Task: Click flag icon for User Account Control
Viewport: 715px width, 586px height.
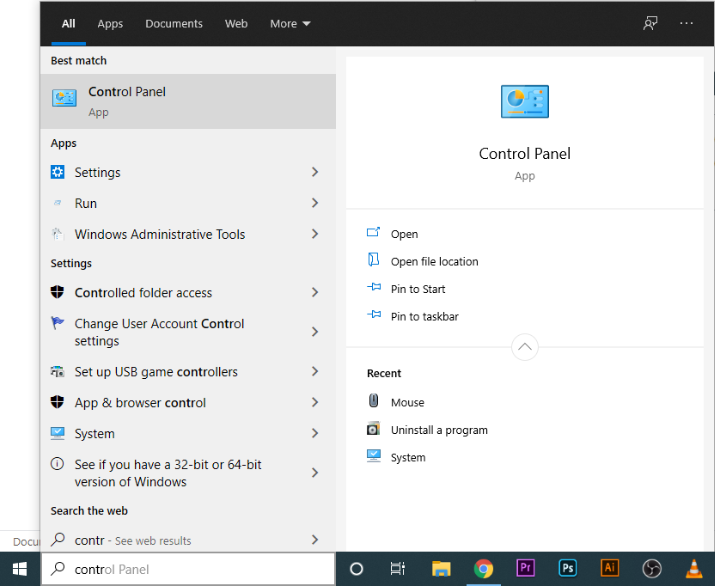Action: (57, 323)
